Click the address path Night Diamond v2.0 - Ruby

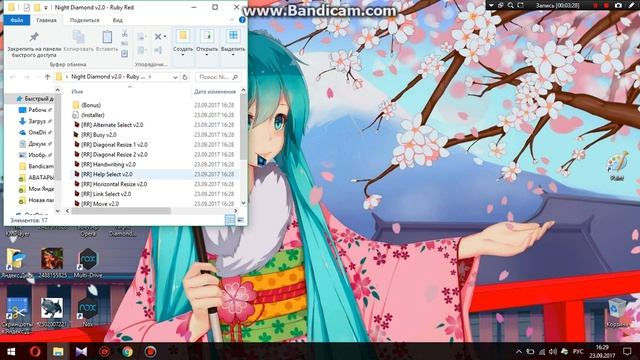coord(108,77)
